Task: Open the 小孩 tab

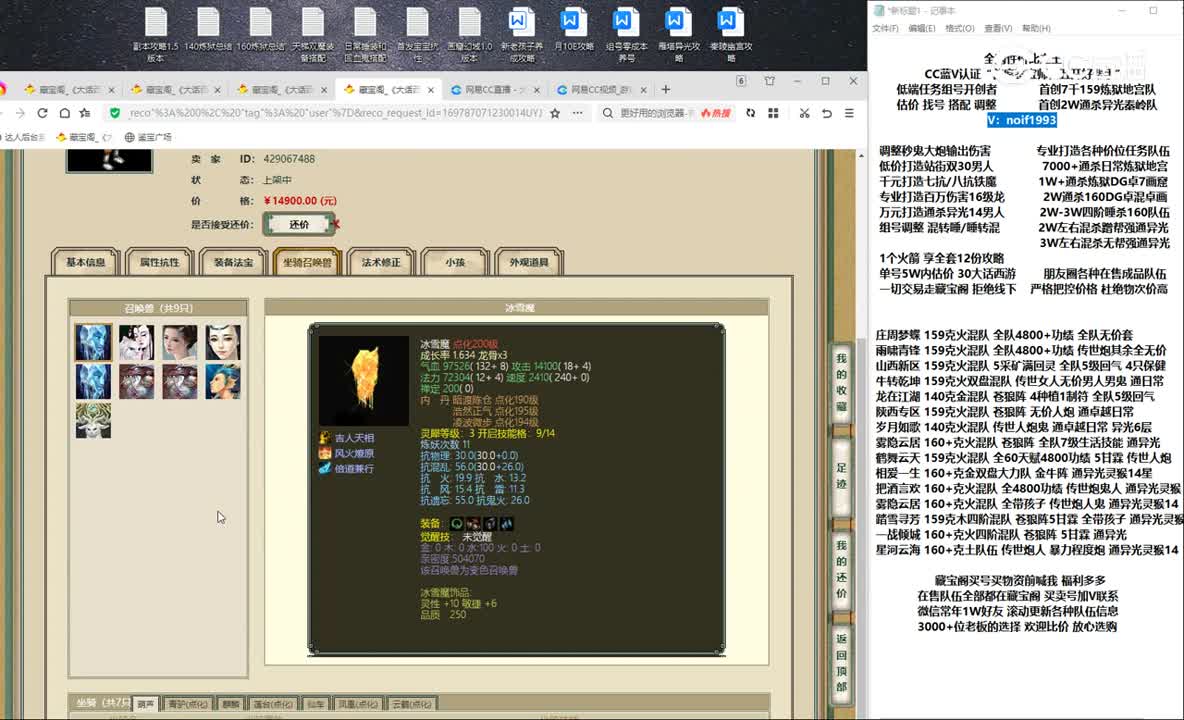Action: click(455, 262)
